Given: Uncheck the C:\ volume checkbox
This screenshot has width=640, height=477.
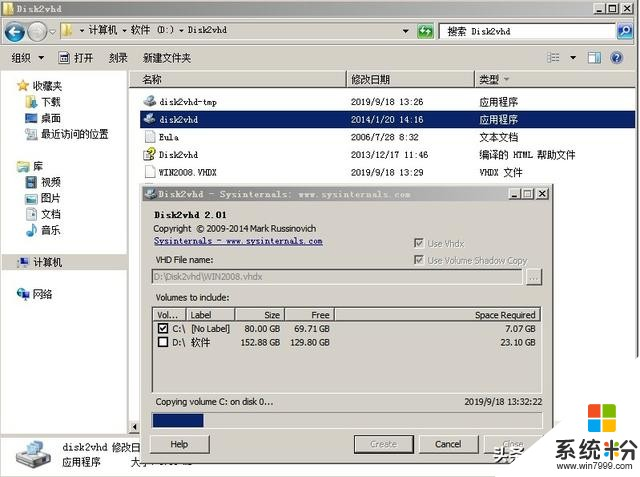Looking at the screenshot, I should click(x=163, y=328).
